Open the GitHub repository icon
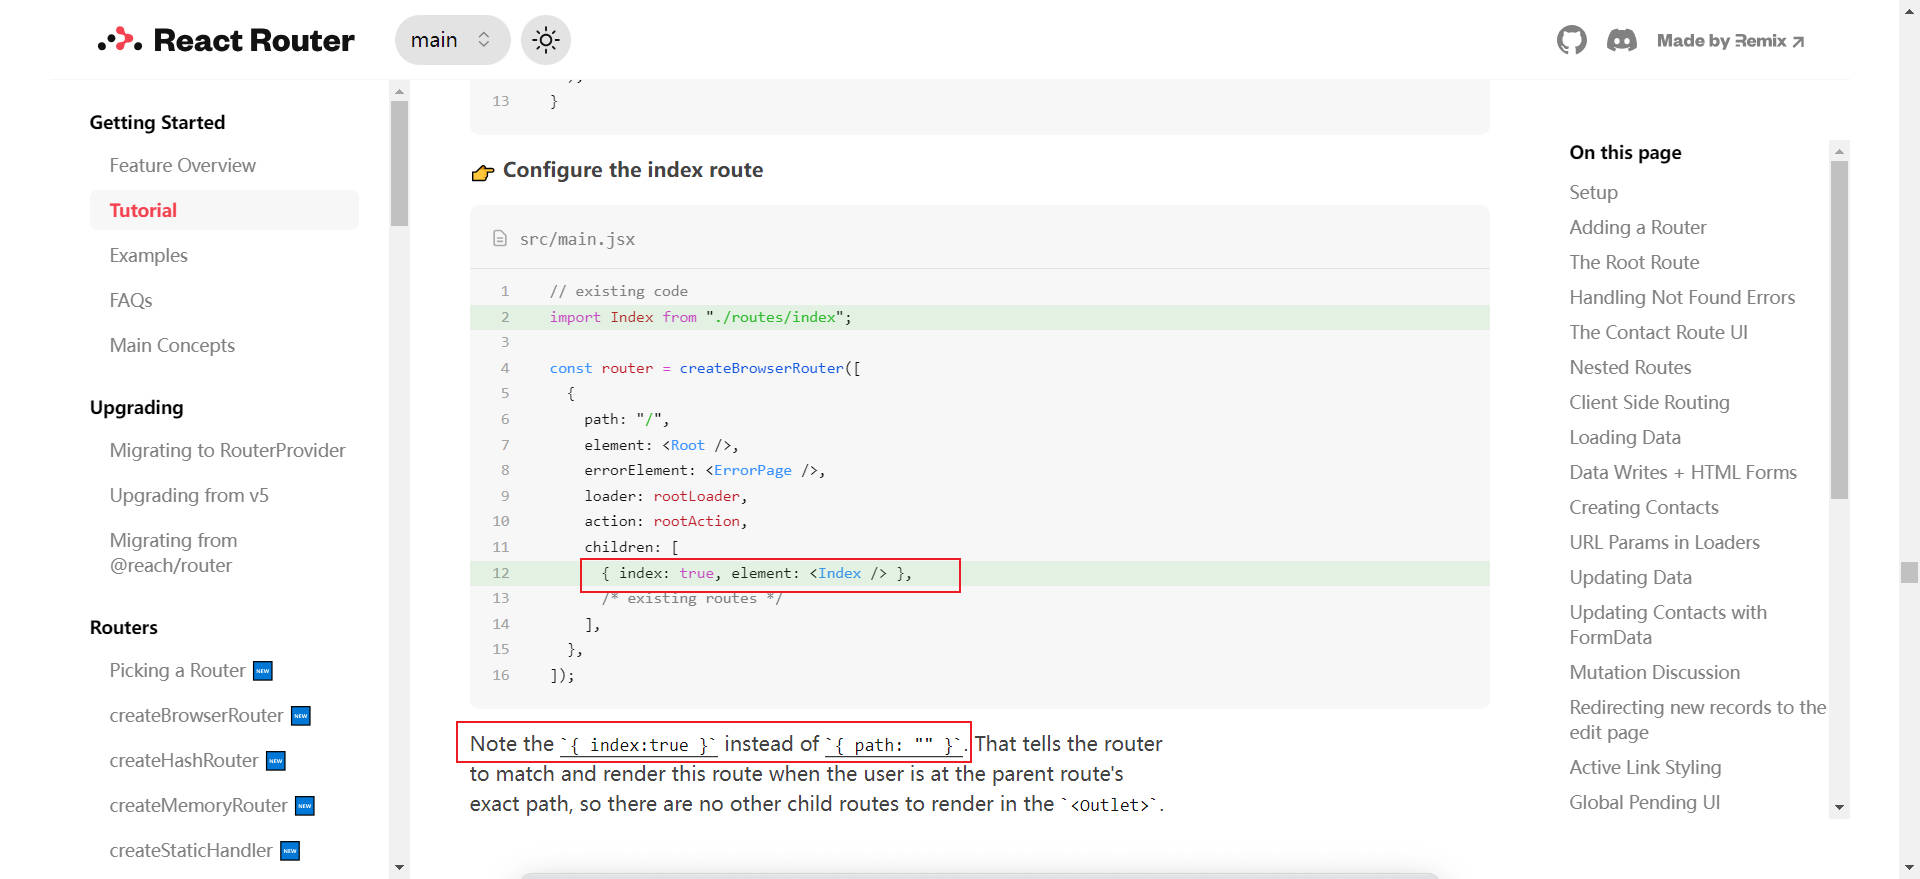 (x=1571, y=40)
